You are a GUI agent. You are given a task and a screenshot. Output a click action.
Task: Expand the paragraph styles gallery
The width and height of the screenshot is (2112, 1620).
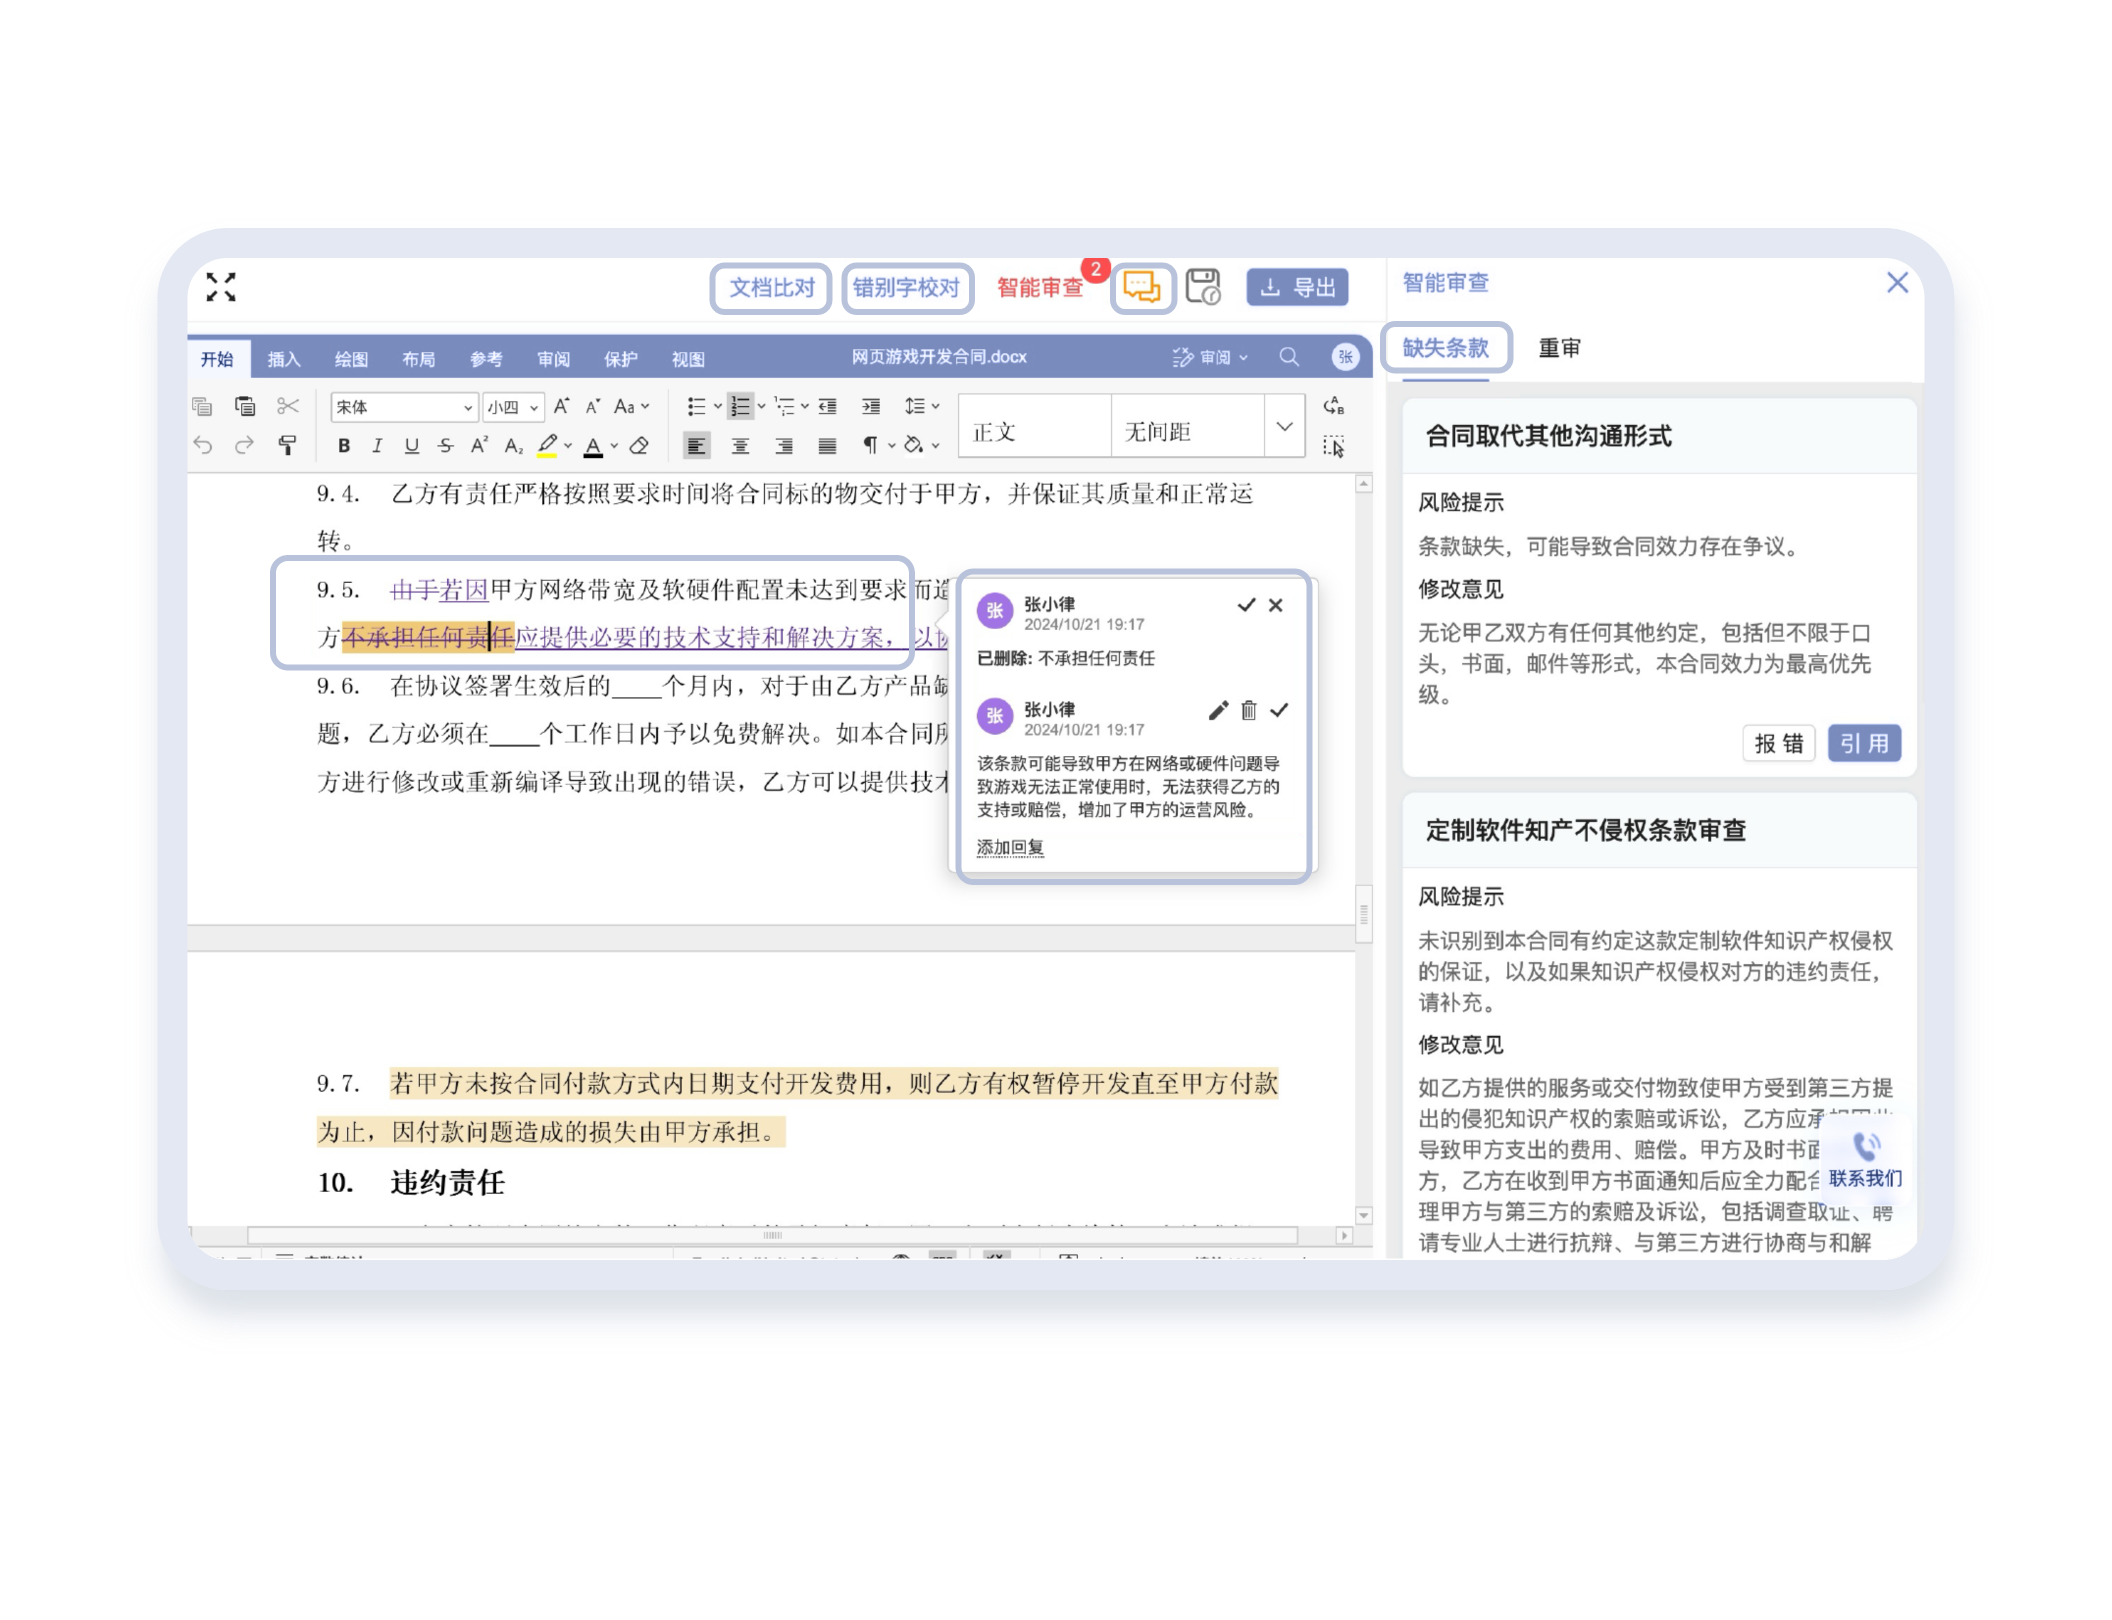[x=1284, y=427]
